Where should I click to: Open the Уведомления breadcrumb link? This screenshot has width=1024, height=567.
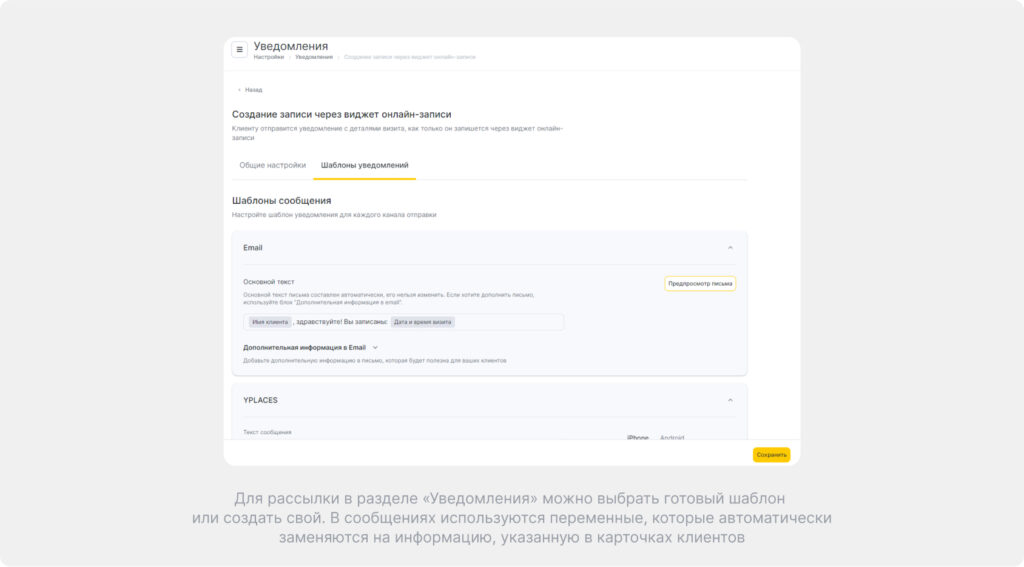tap(313, 57)
